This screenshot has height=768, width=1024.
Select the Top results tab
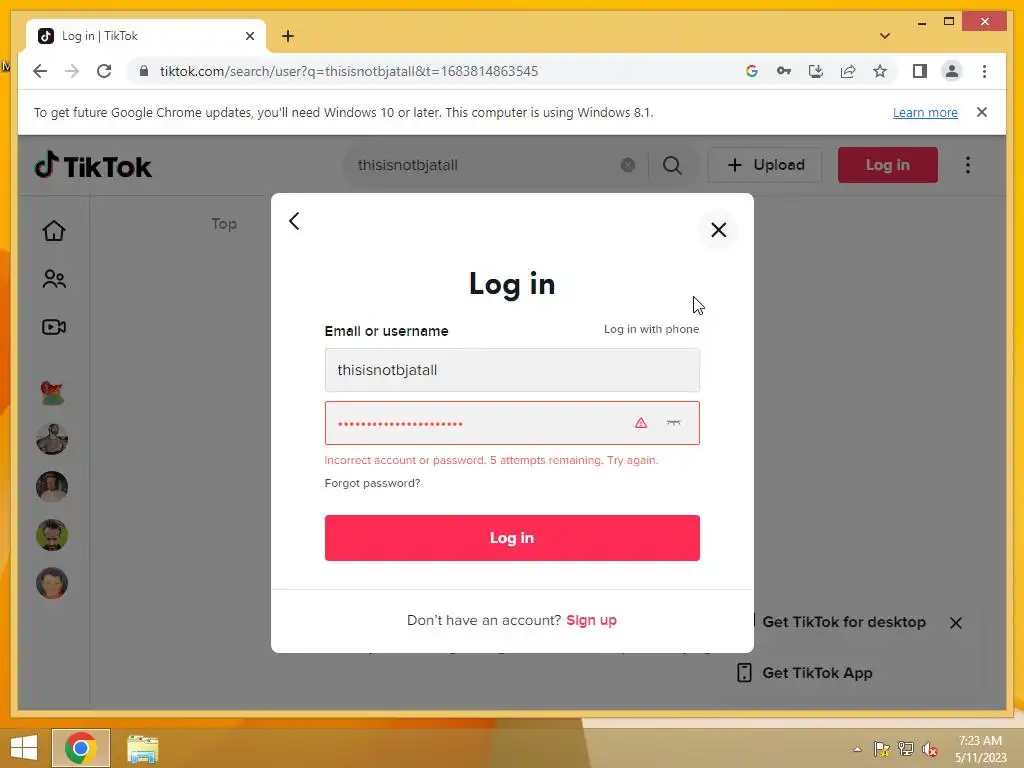pyautogui.click(x=224, y=224)
